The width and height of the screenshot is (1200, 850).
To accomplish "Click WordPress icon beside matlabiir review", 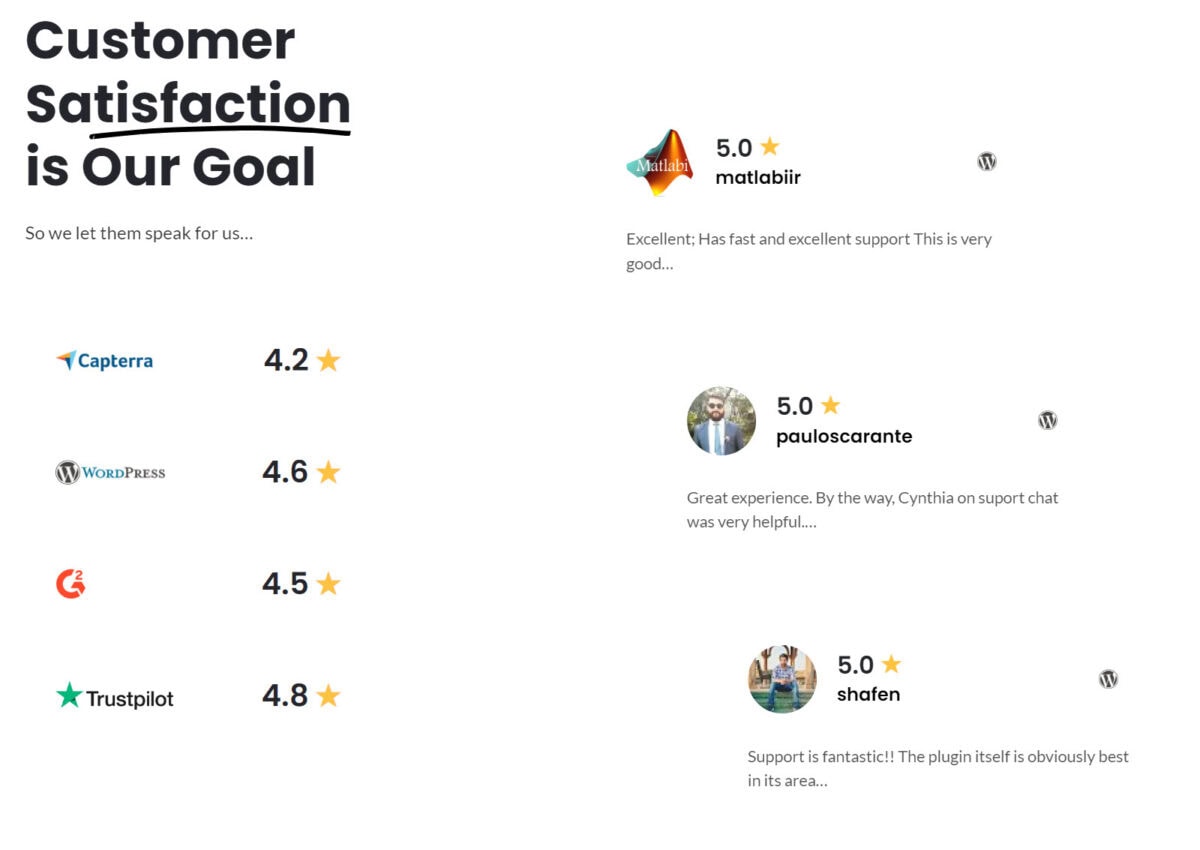I will click(987, 162).
